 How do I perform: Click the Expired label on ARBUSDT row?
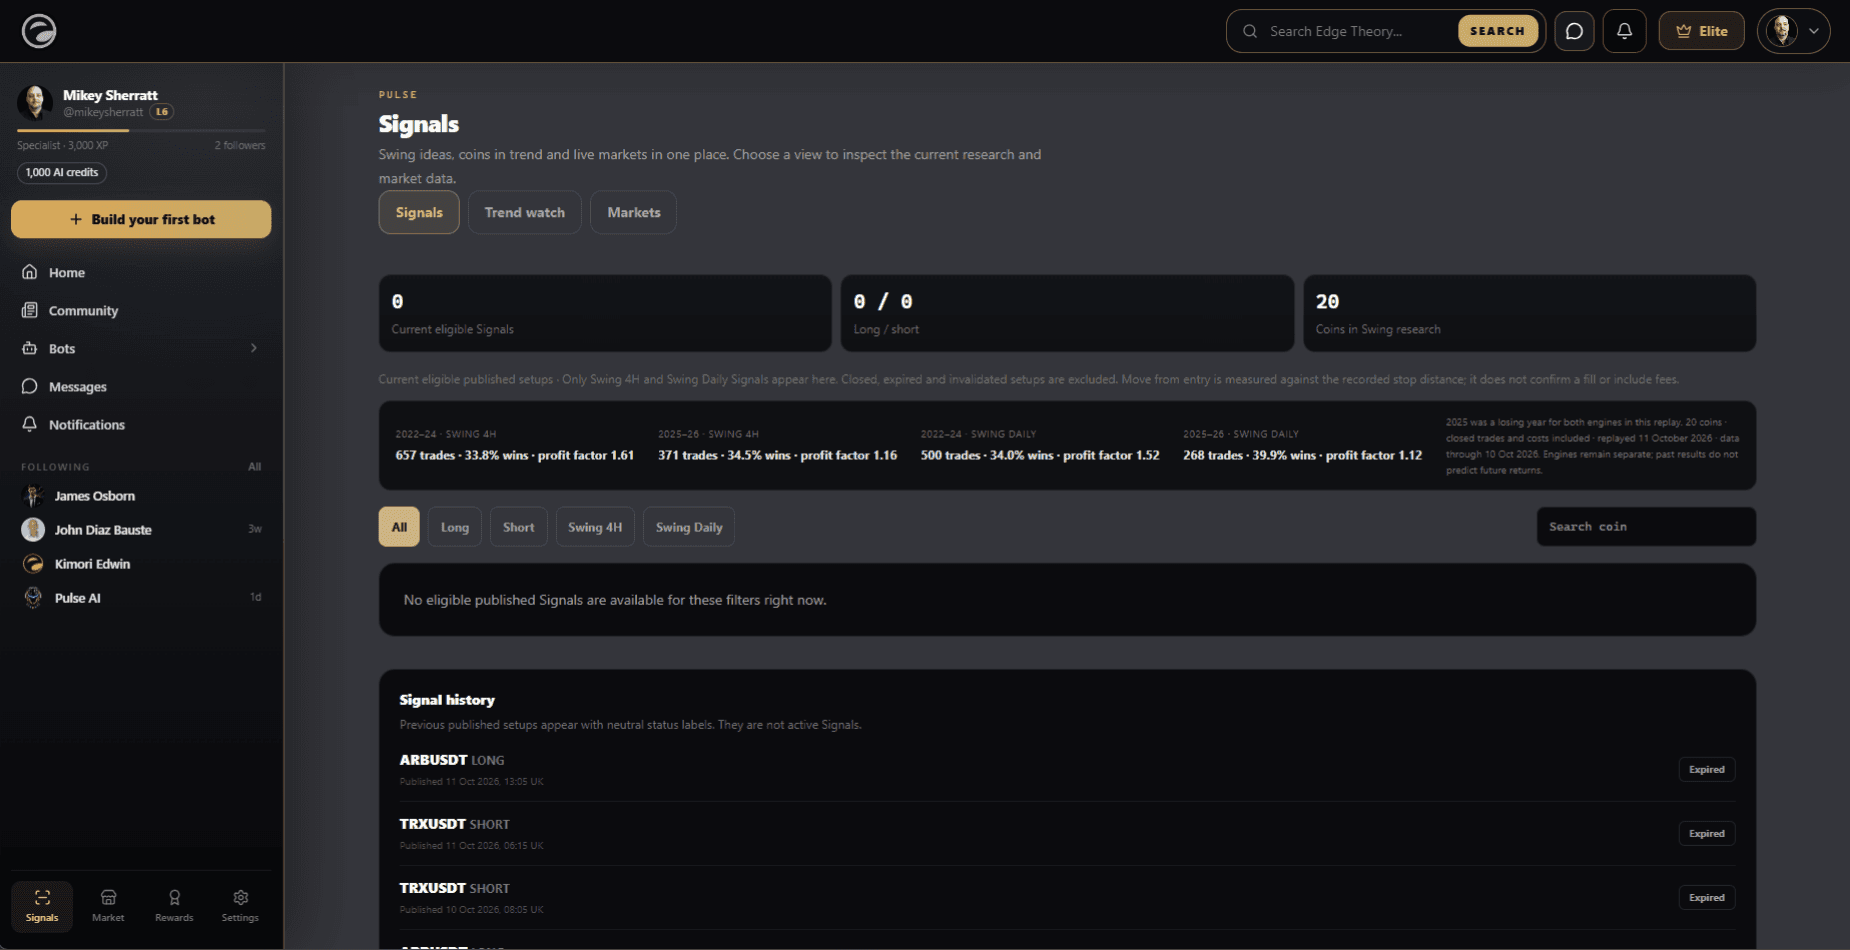point(1707,769)
